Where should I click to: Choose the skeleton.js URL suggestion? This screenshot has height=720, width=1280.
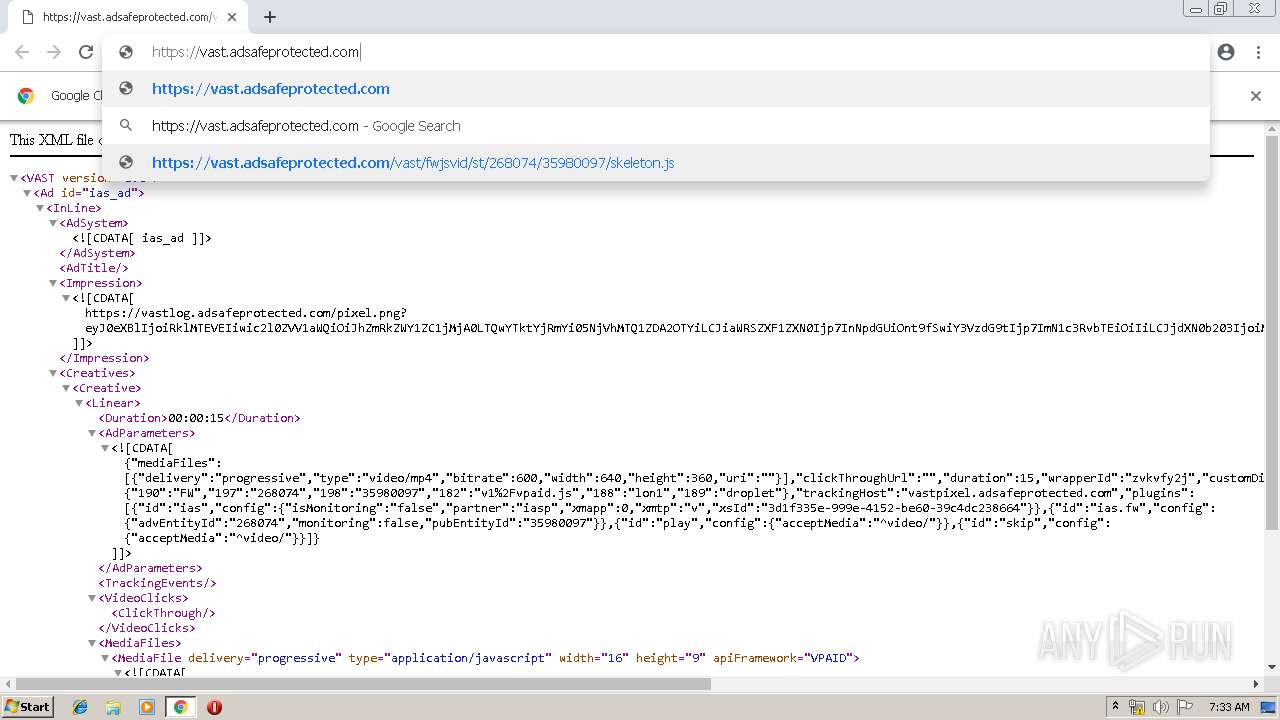pyautogui.click(x=655, y=163)
